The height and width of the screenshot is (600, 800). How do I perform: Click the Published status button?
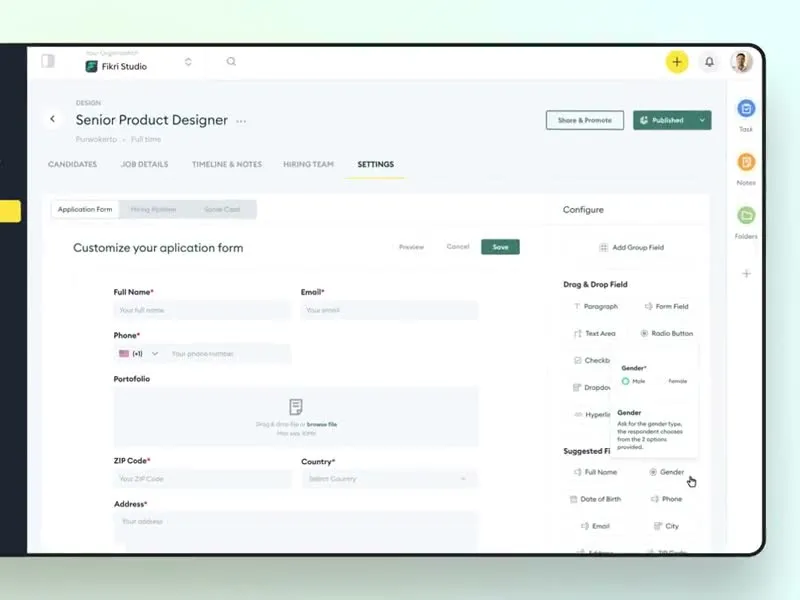[x=663, y=120]
